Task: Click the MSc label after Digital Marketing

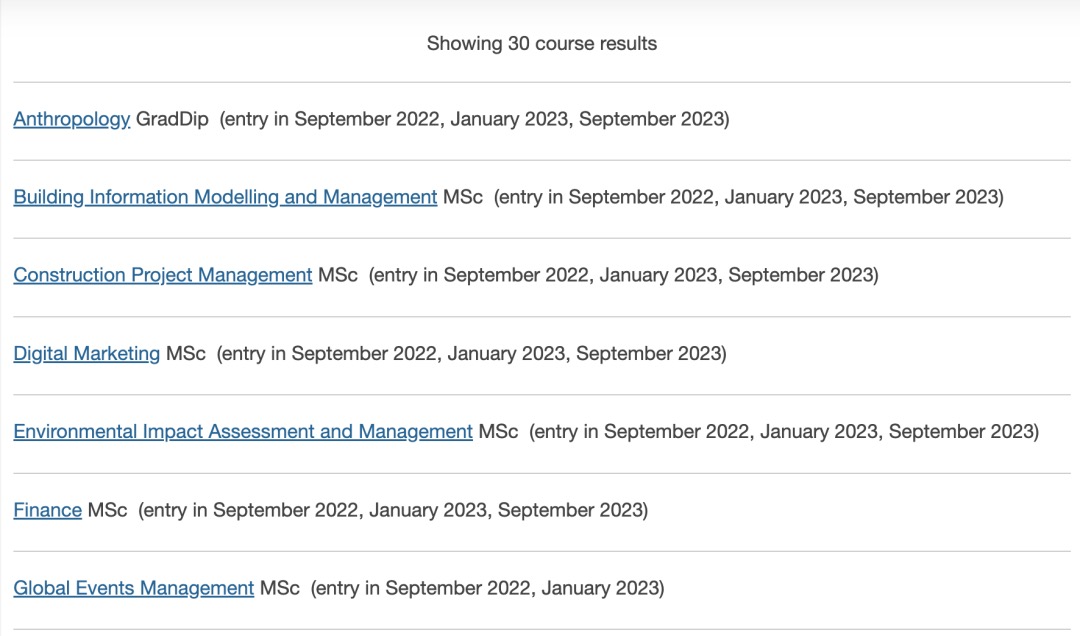Action: click(x=186, y=353)
